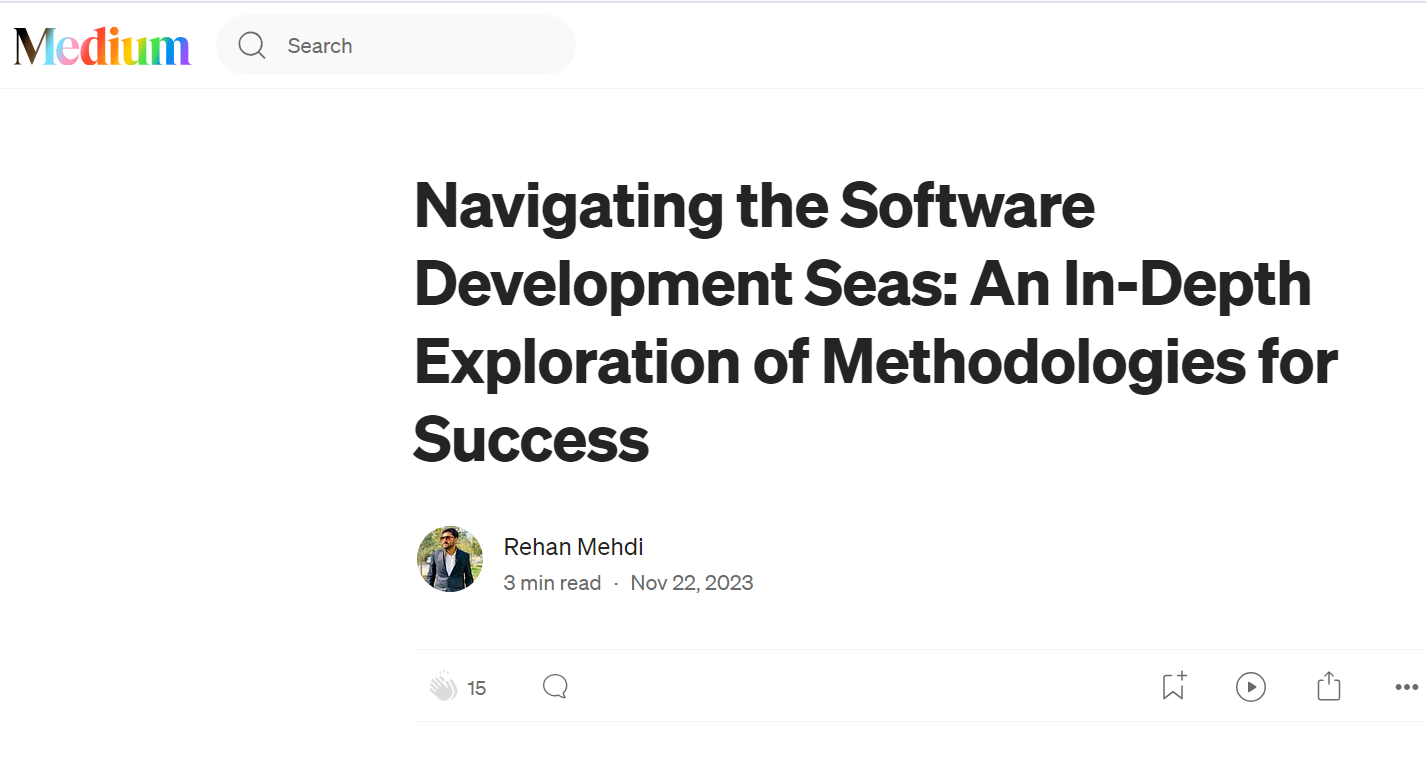Click the "Navigating the Software" headline line
Image resolution: width=1426 pixels, height=757 pixels.
[x=755, y=205]
